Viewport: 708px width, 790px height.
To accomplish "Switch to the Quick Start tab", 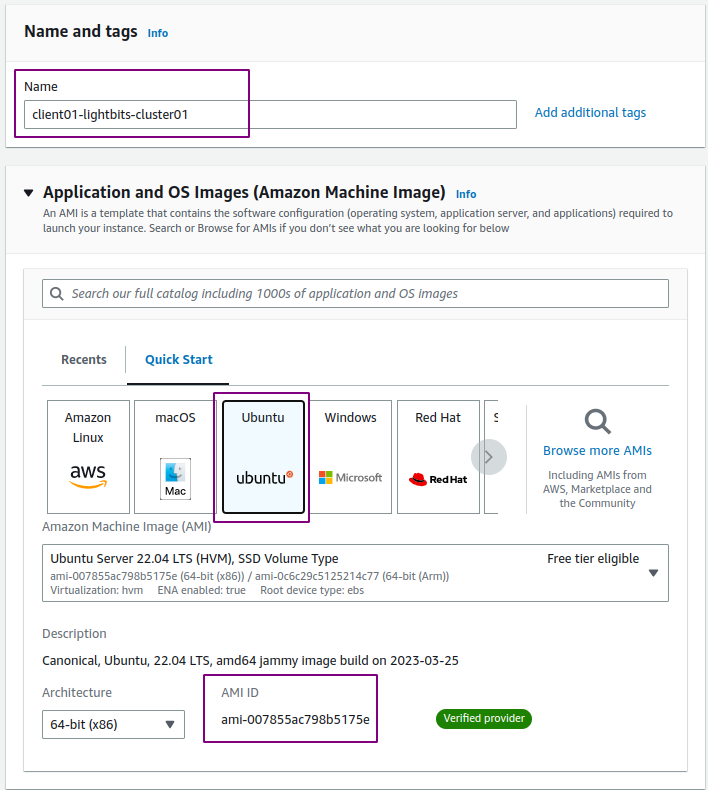I will [178, 360].
